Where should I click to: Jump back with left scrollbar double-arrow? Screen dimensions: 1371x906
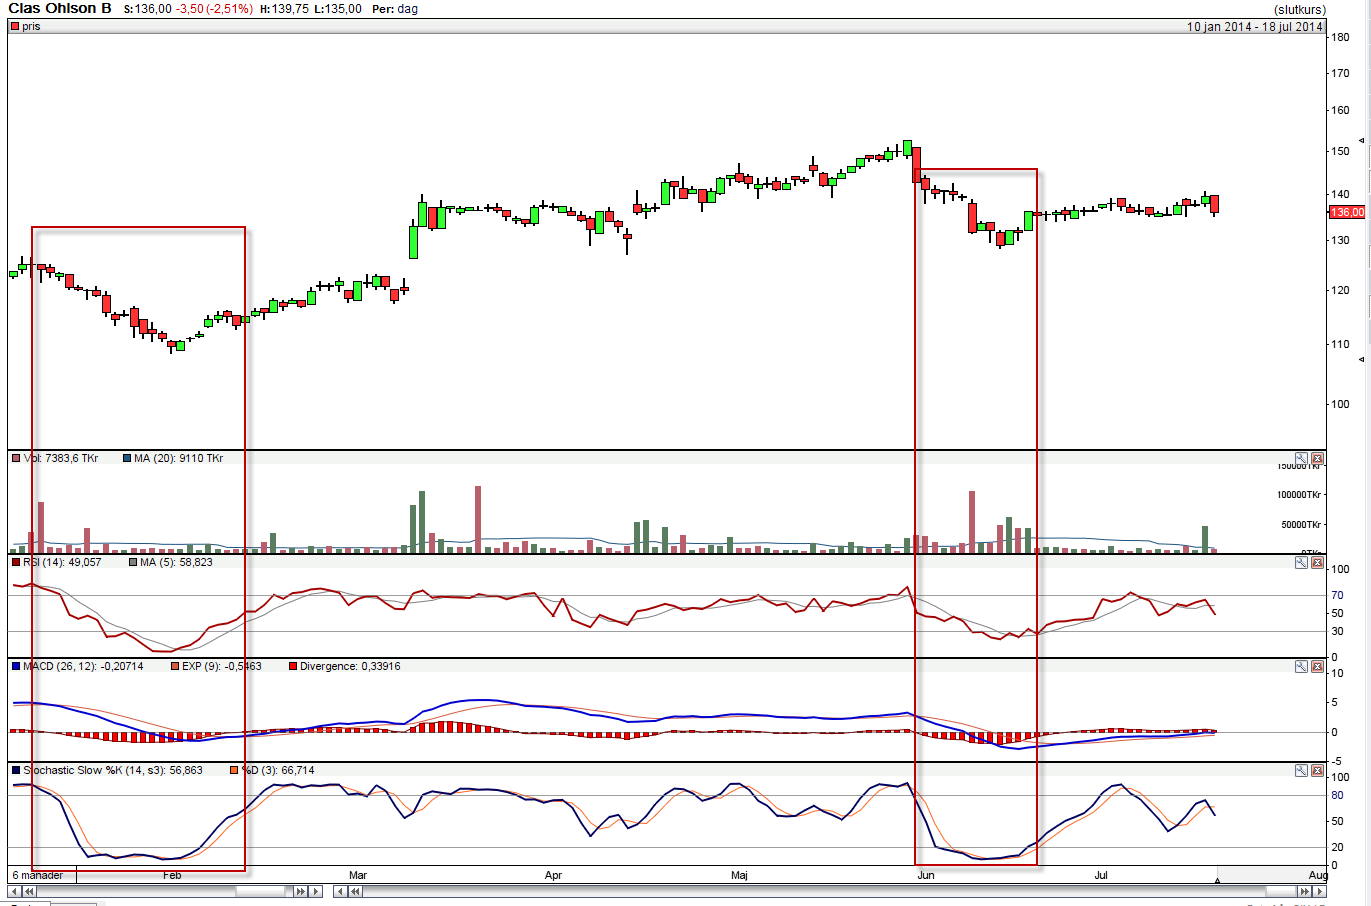pyautogui.click(x=29, y=892)
